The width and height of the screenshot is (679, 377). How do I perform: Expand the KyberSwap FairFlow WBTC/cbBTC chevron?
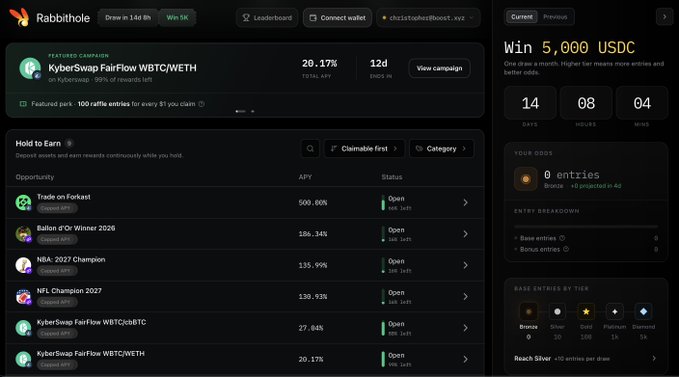point(466,328)
